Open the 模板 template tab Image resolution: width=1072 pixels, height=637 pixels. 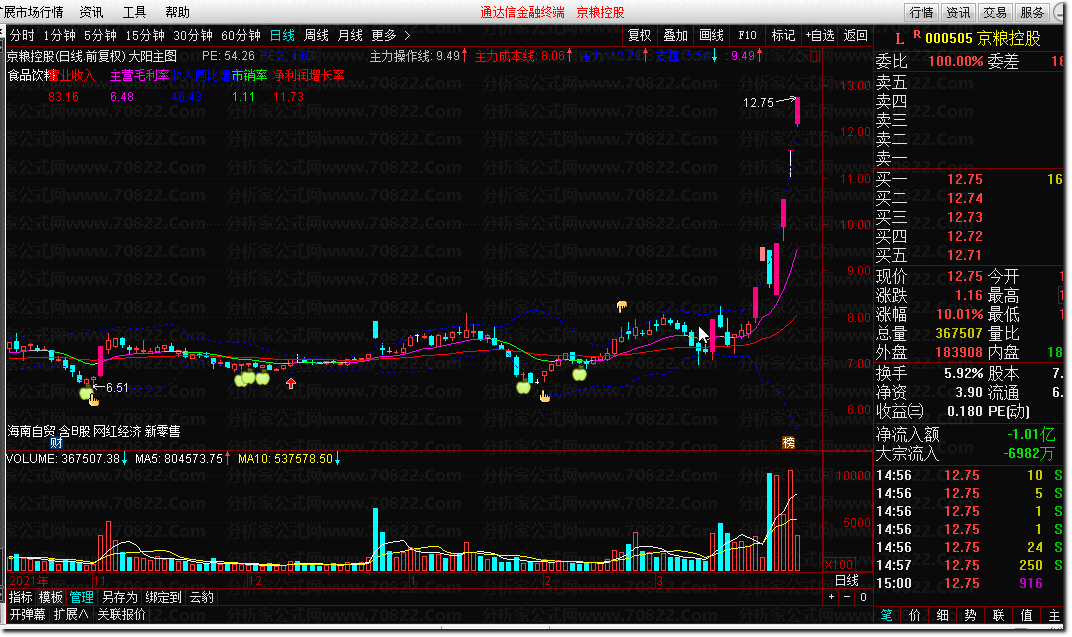coord(51,597)
